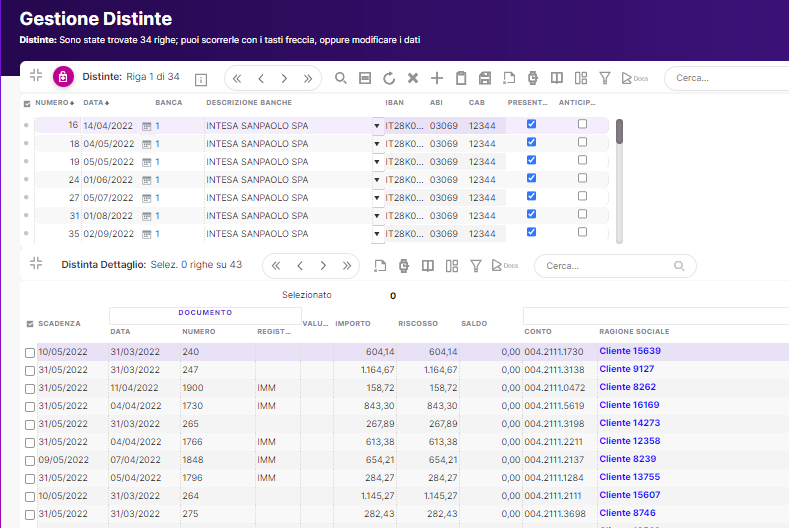Add a new distinta with plus icon
The width and height of the screenshot is (789, 528).
437,78
